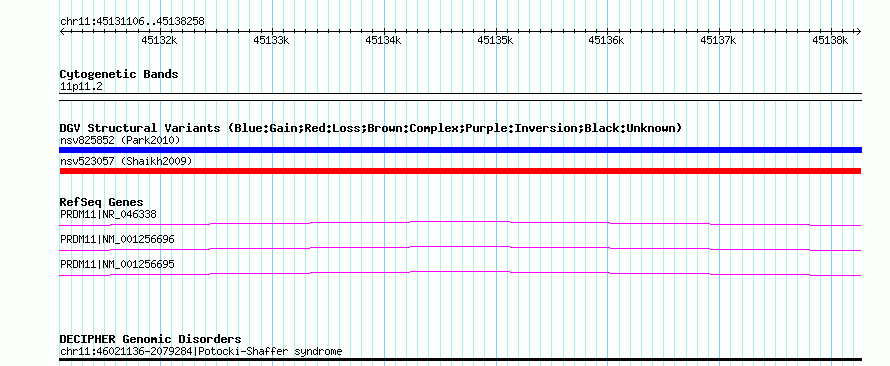
Task: Select the DECIPHER Genomic Disorders track title
Action: (x=150, y=339)
